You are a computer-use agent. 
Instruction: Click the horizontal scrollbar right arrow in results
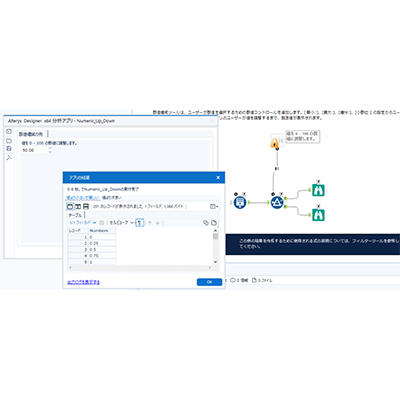click(x=210, y=267)
